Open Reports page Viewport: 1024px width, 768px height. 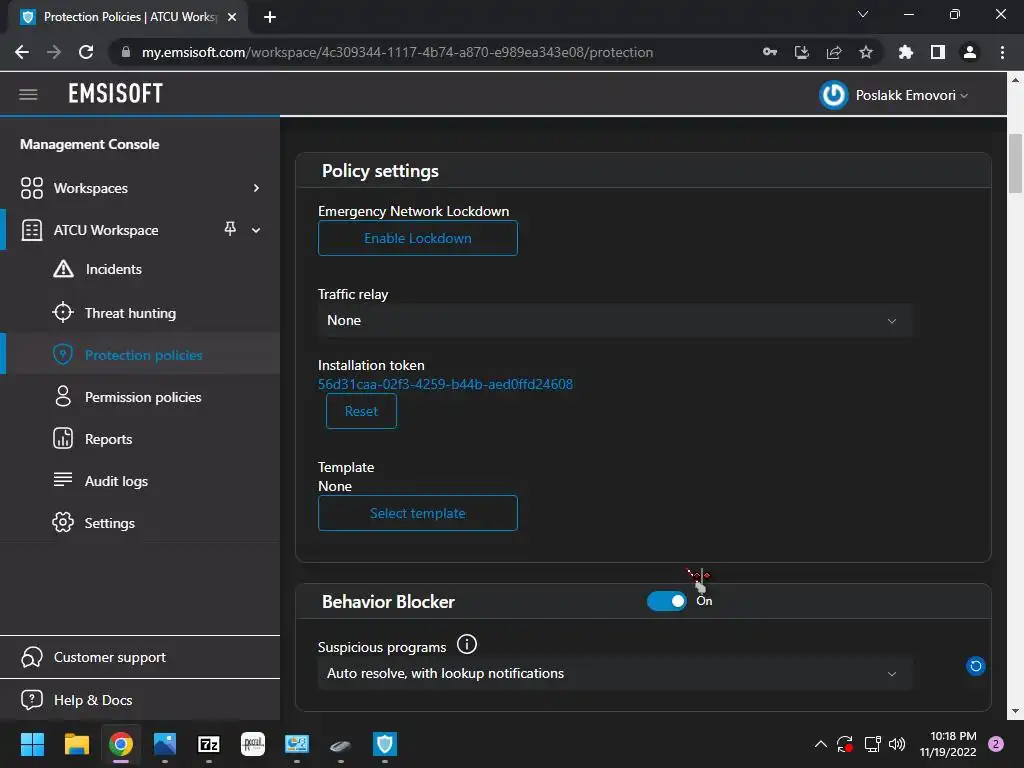point(140,439)
